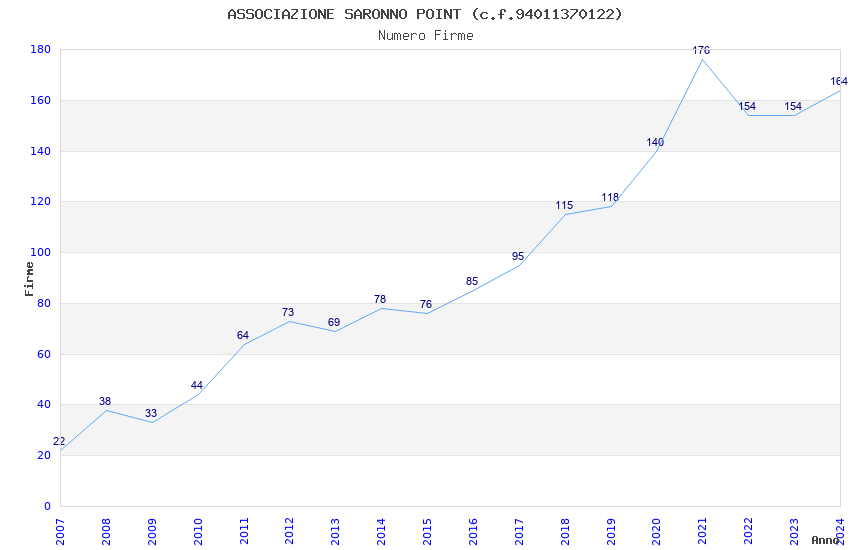Click the y-axis tick value 0
The width and height of the screenshot is (850, 550).
click(x=48, y=507)
